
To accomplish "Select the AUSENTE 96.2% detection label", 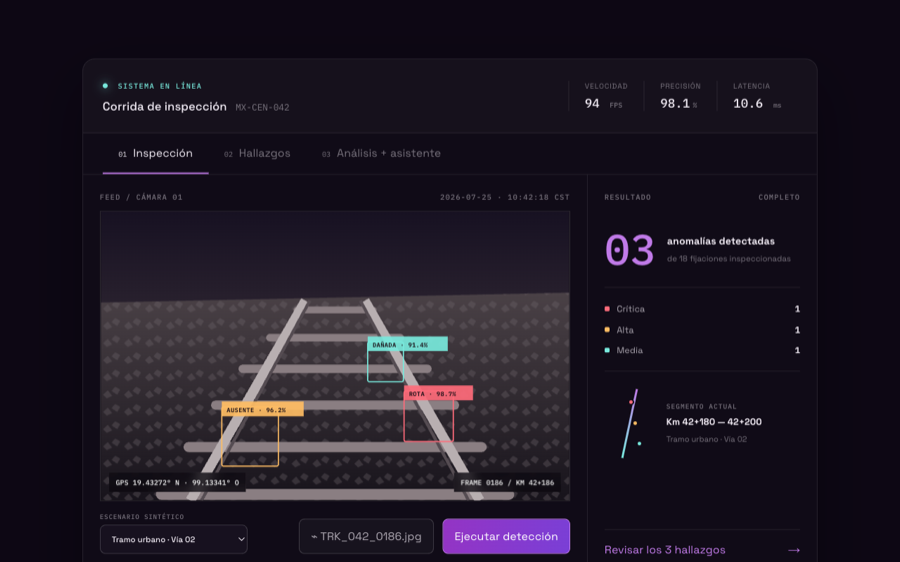I will click(262, 409).
